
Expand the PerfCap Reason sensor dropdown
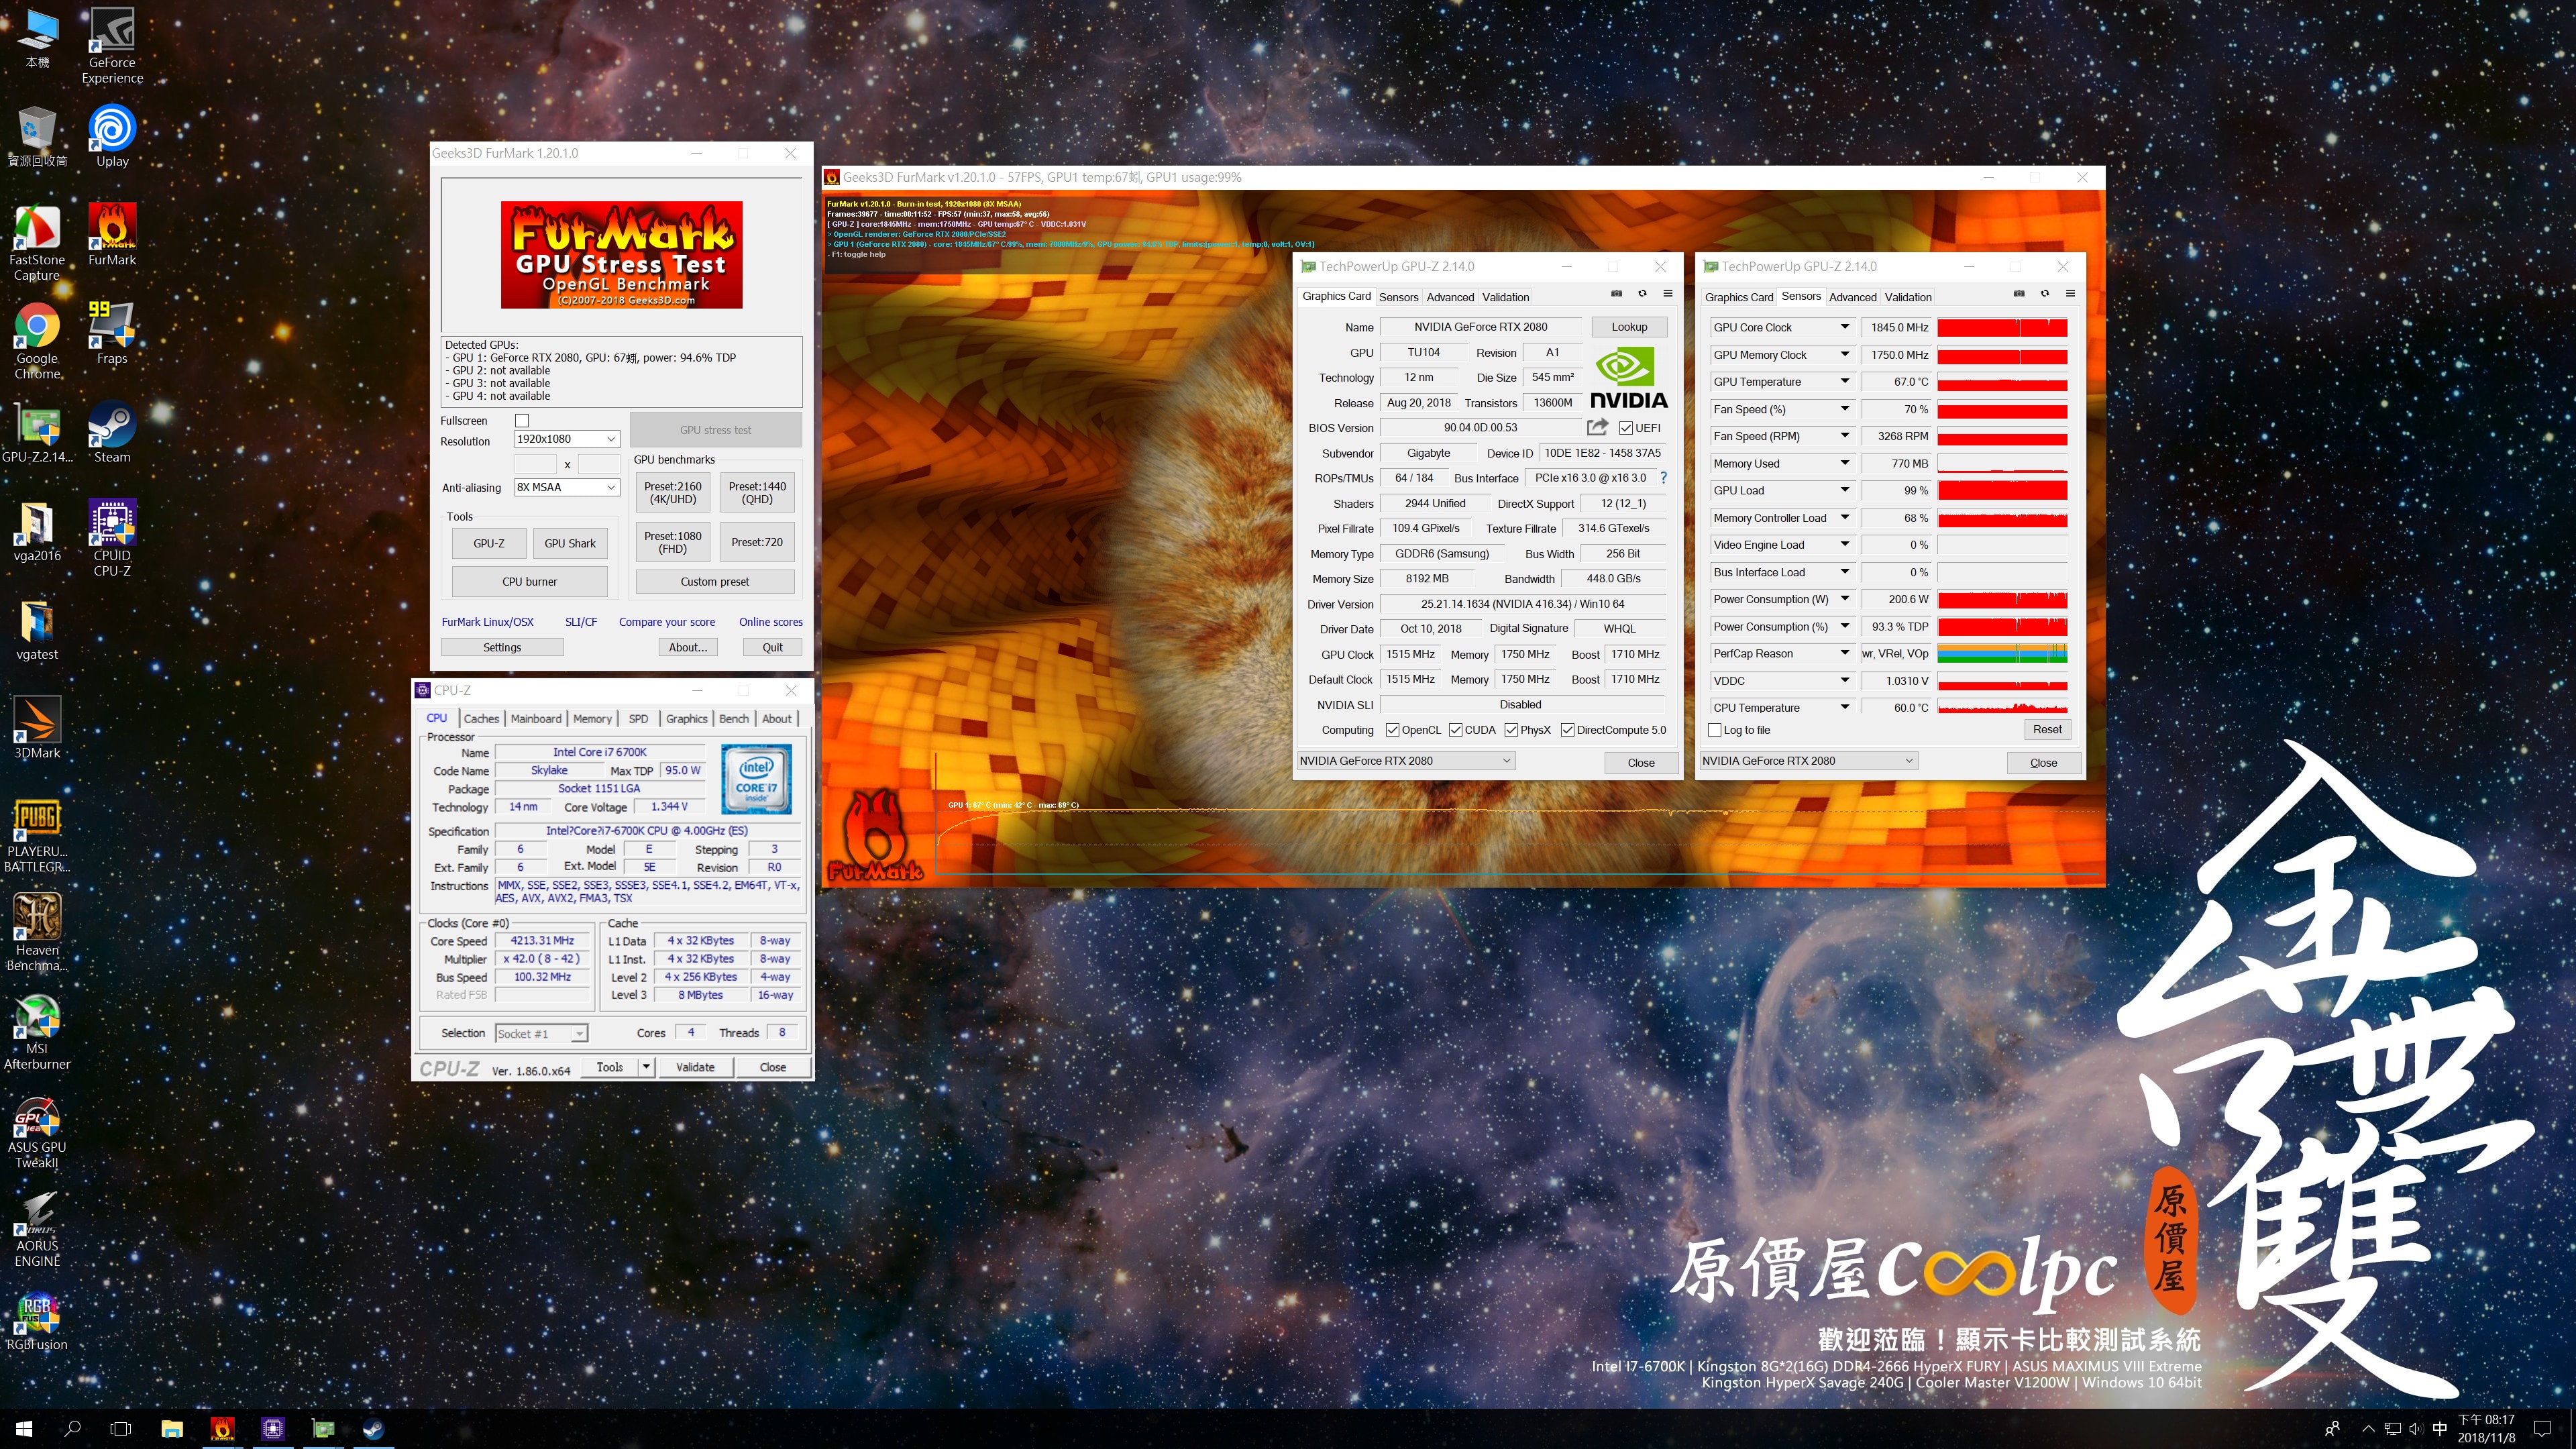coord(1845,653)
